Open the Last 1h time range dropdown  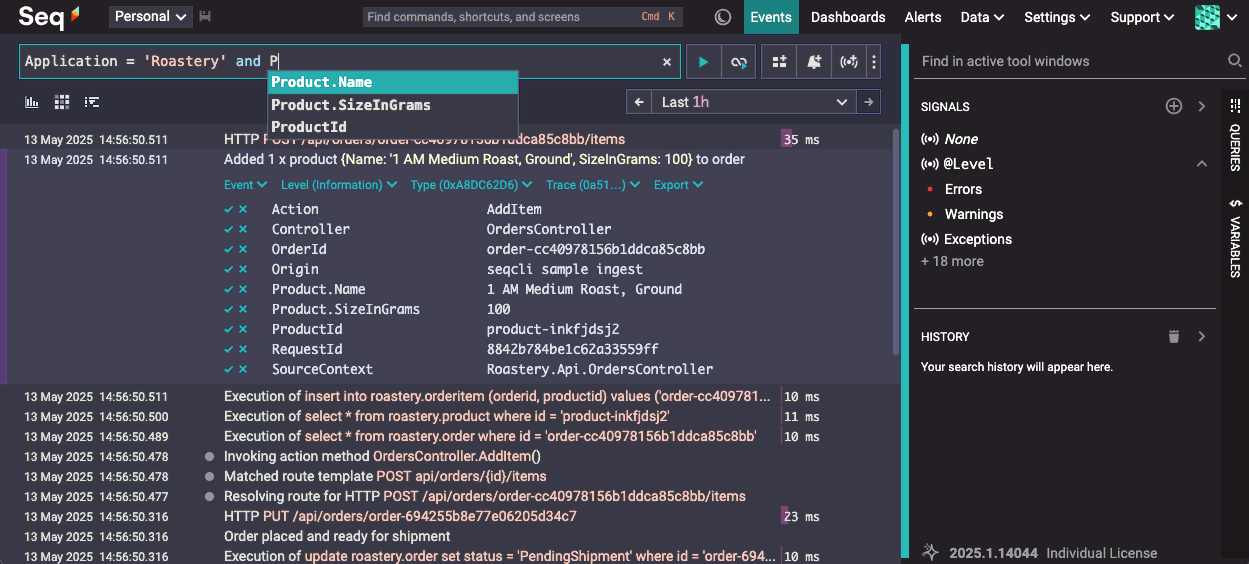(x=754, y=102)
